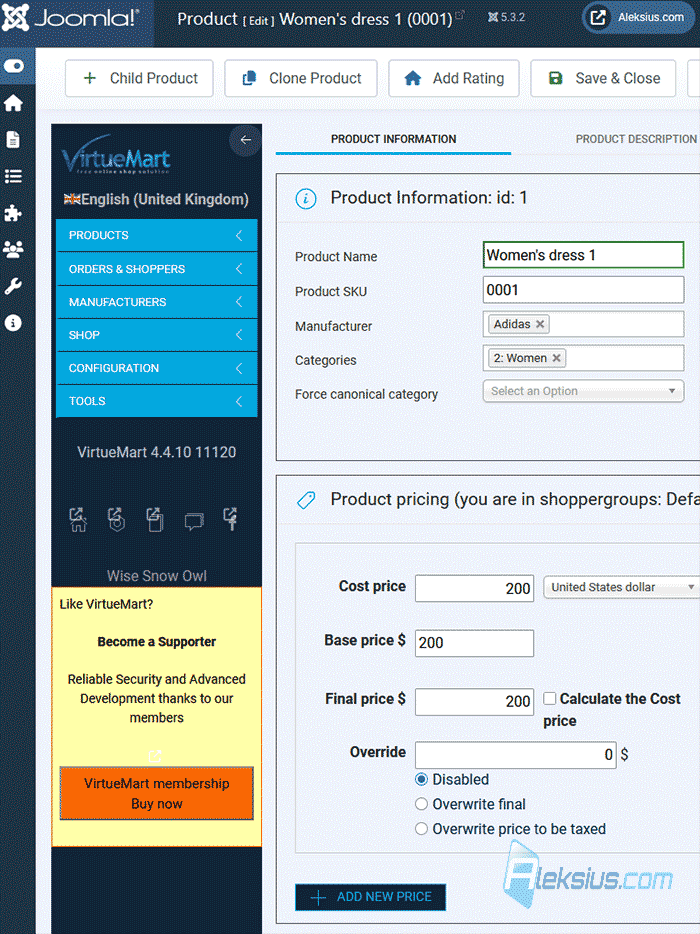This screenshot has width=700, height=934.
Task: Click VirtueMart 4.4.10 11120 version text
Action: (157, 452)
